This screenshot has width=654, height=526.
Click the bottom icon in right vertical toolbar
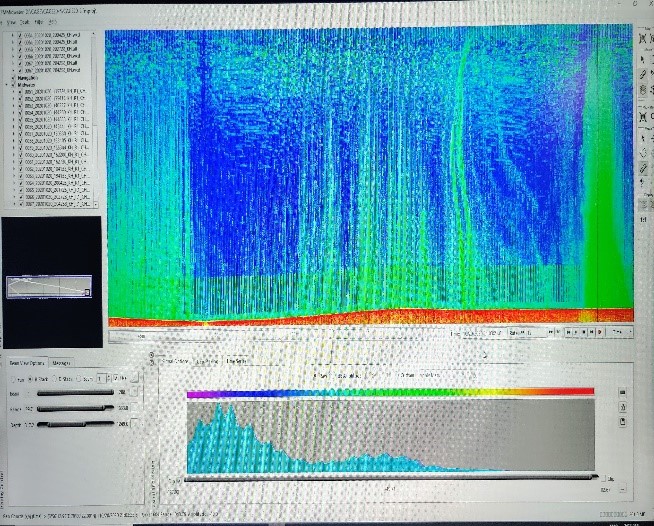click(x=642, y=220)
